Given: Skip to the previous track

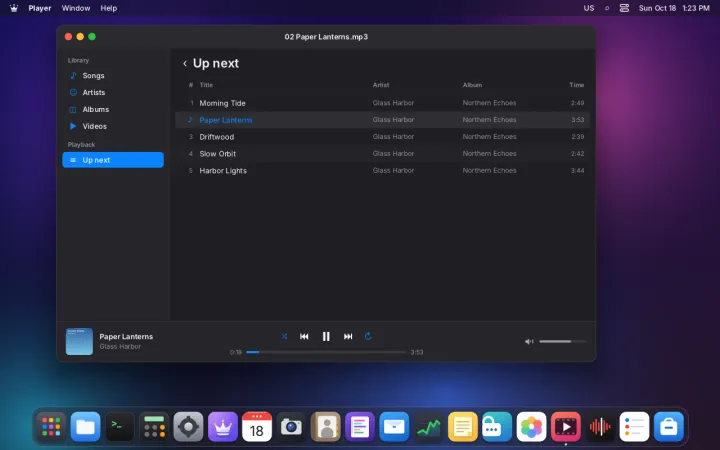Looking at the screenshot, I should pyautogui.click(x=304, y=337).
